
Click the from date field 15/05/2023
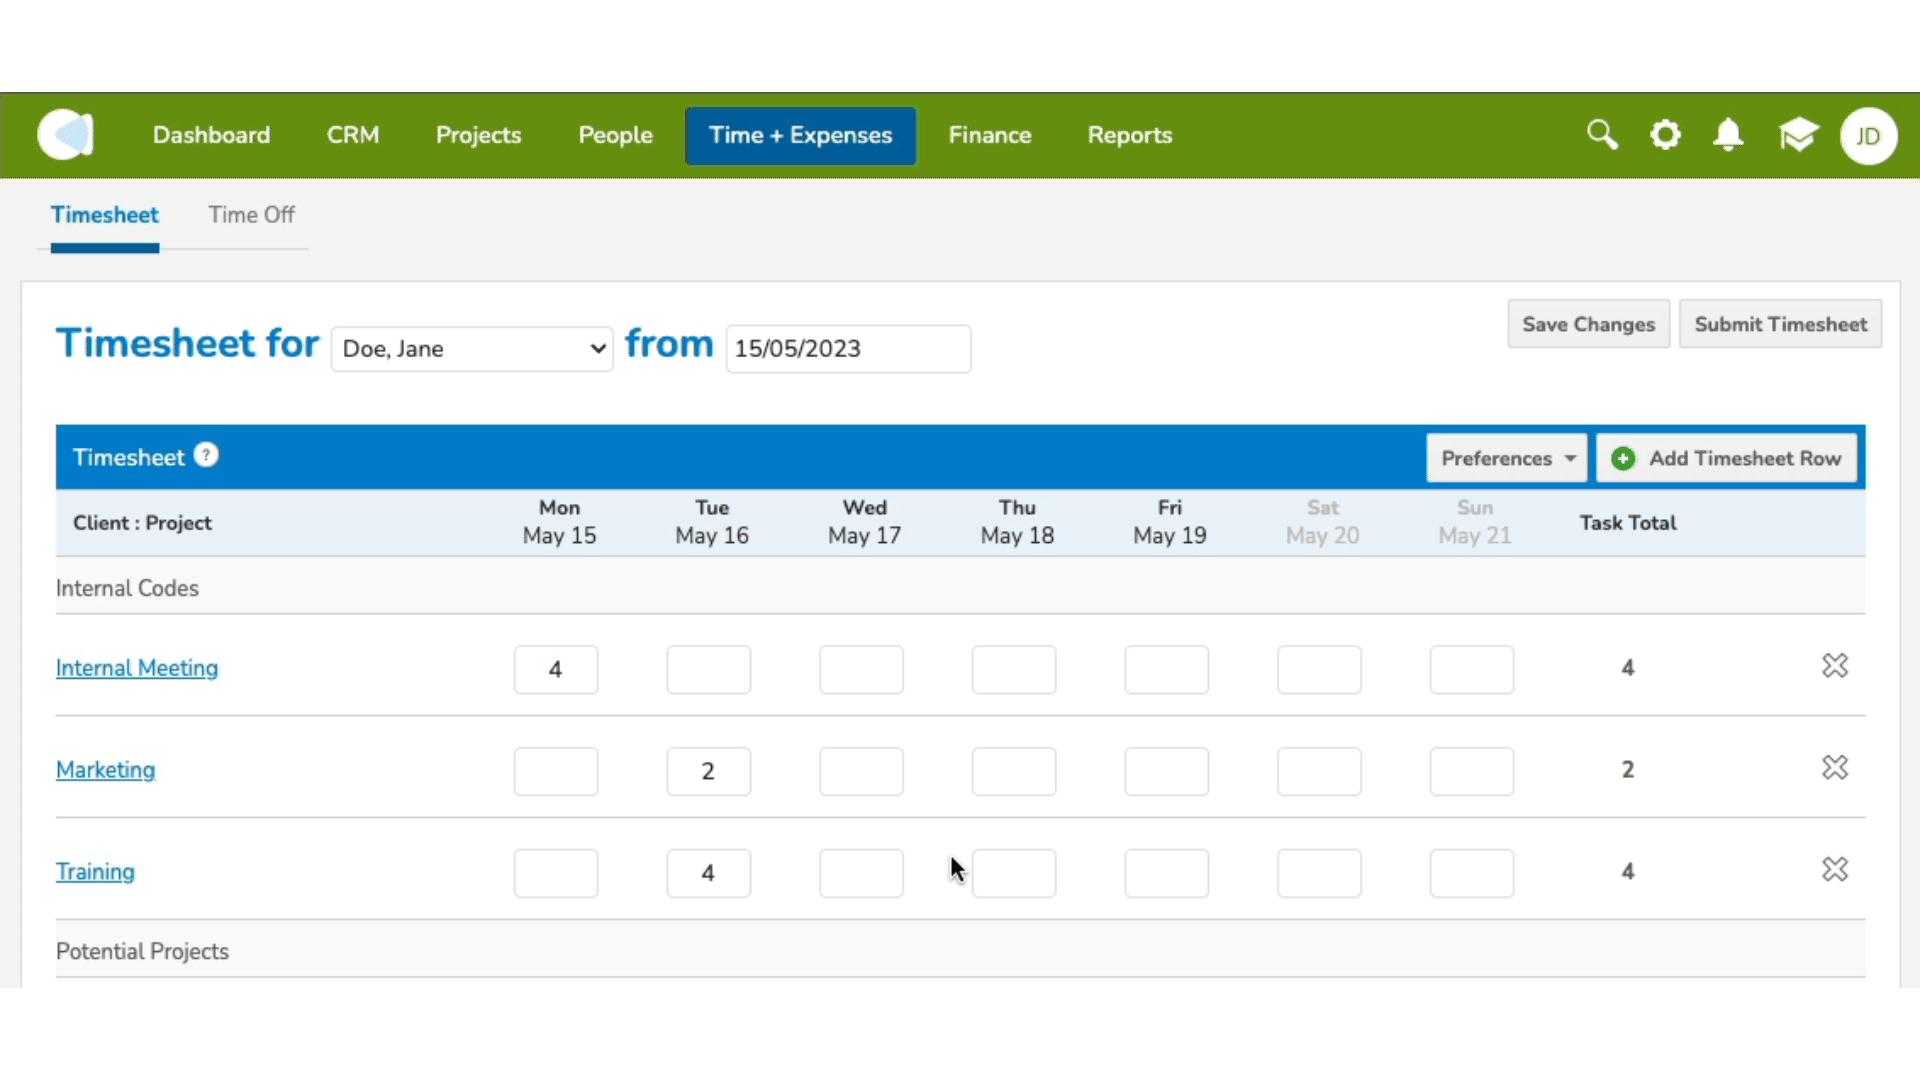(848, 349)
